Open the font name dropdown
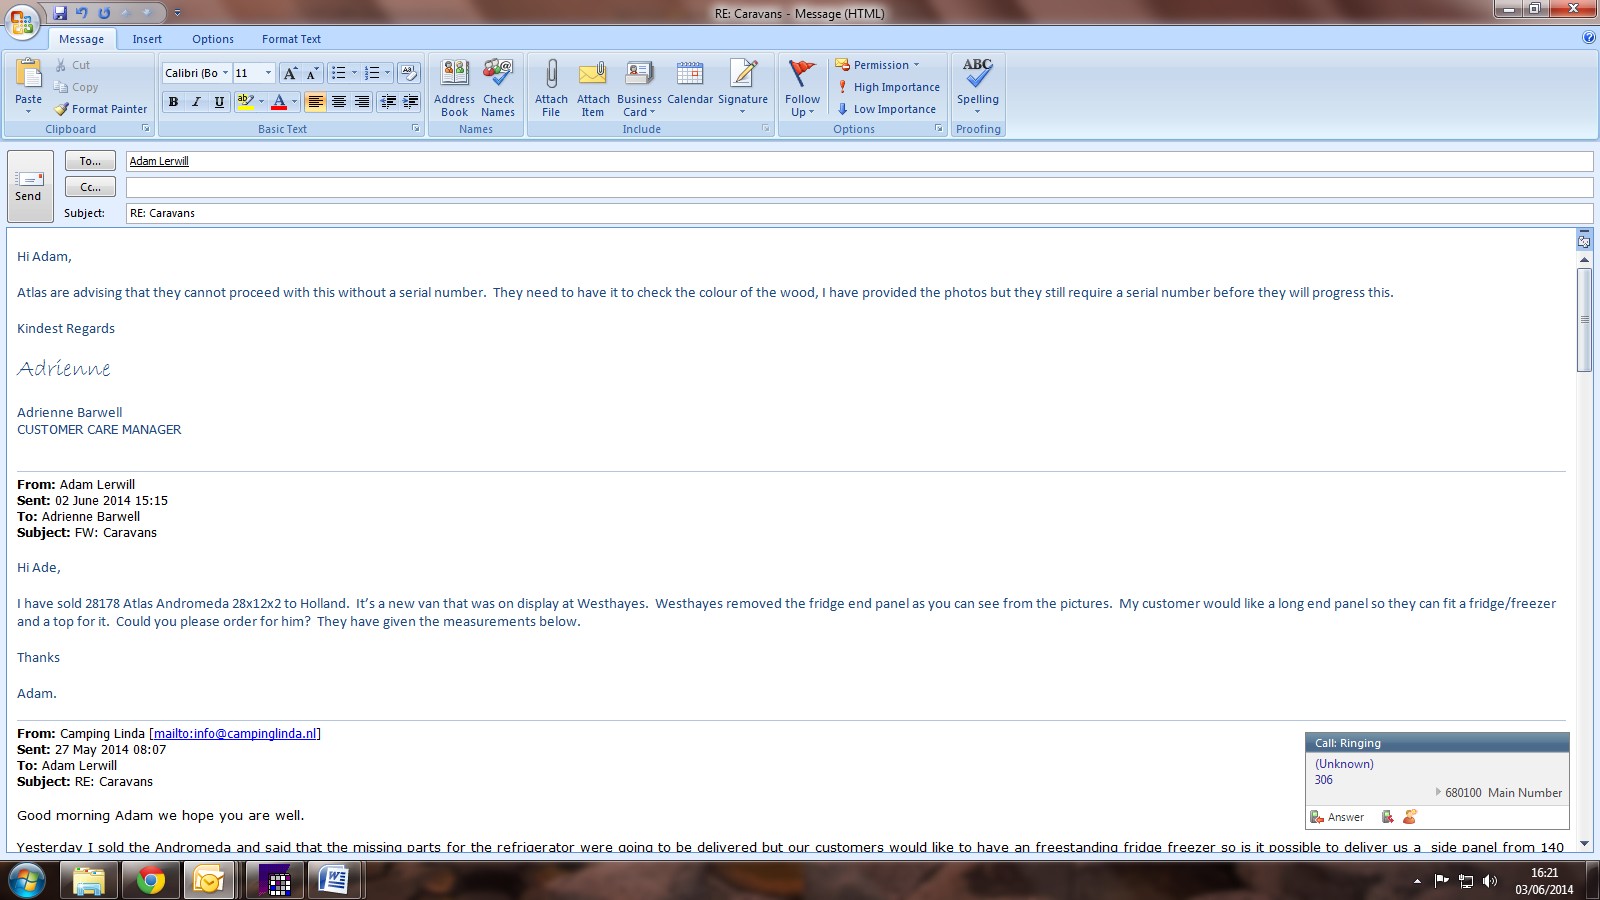1600x900 pixels. pos(225,73)
